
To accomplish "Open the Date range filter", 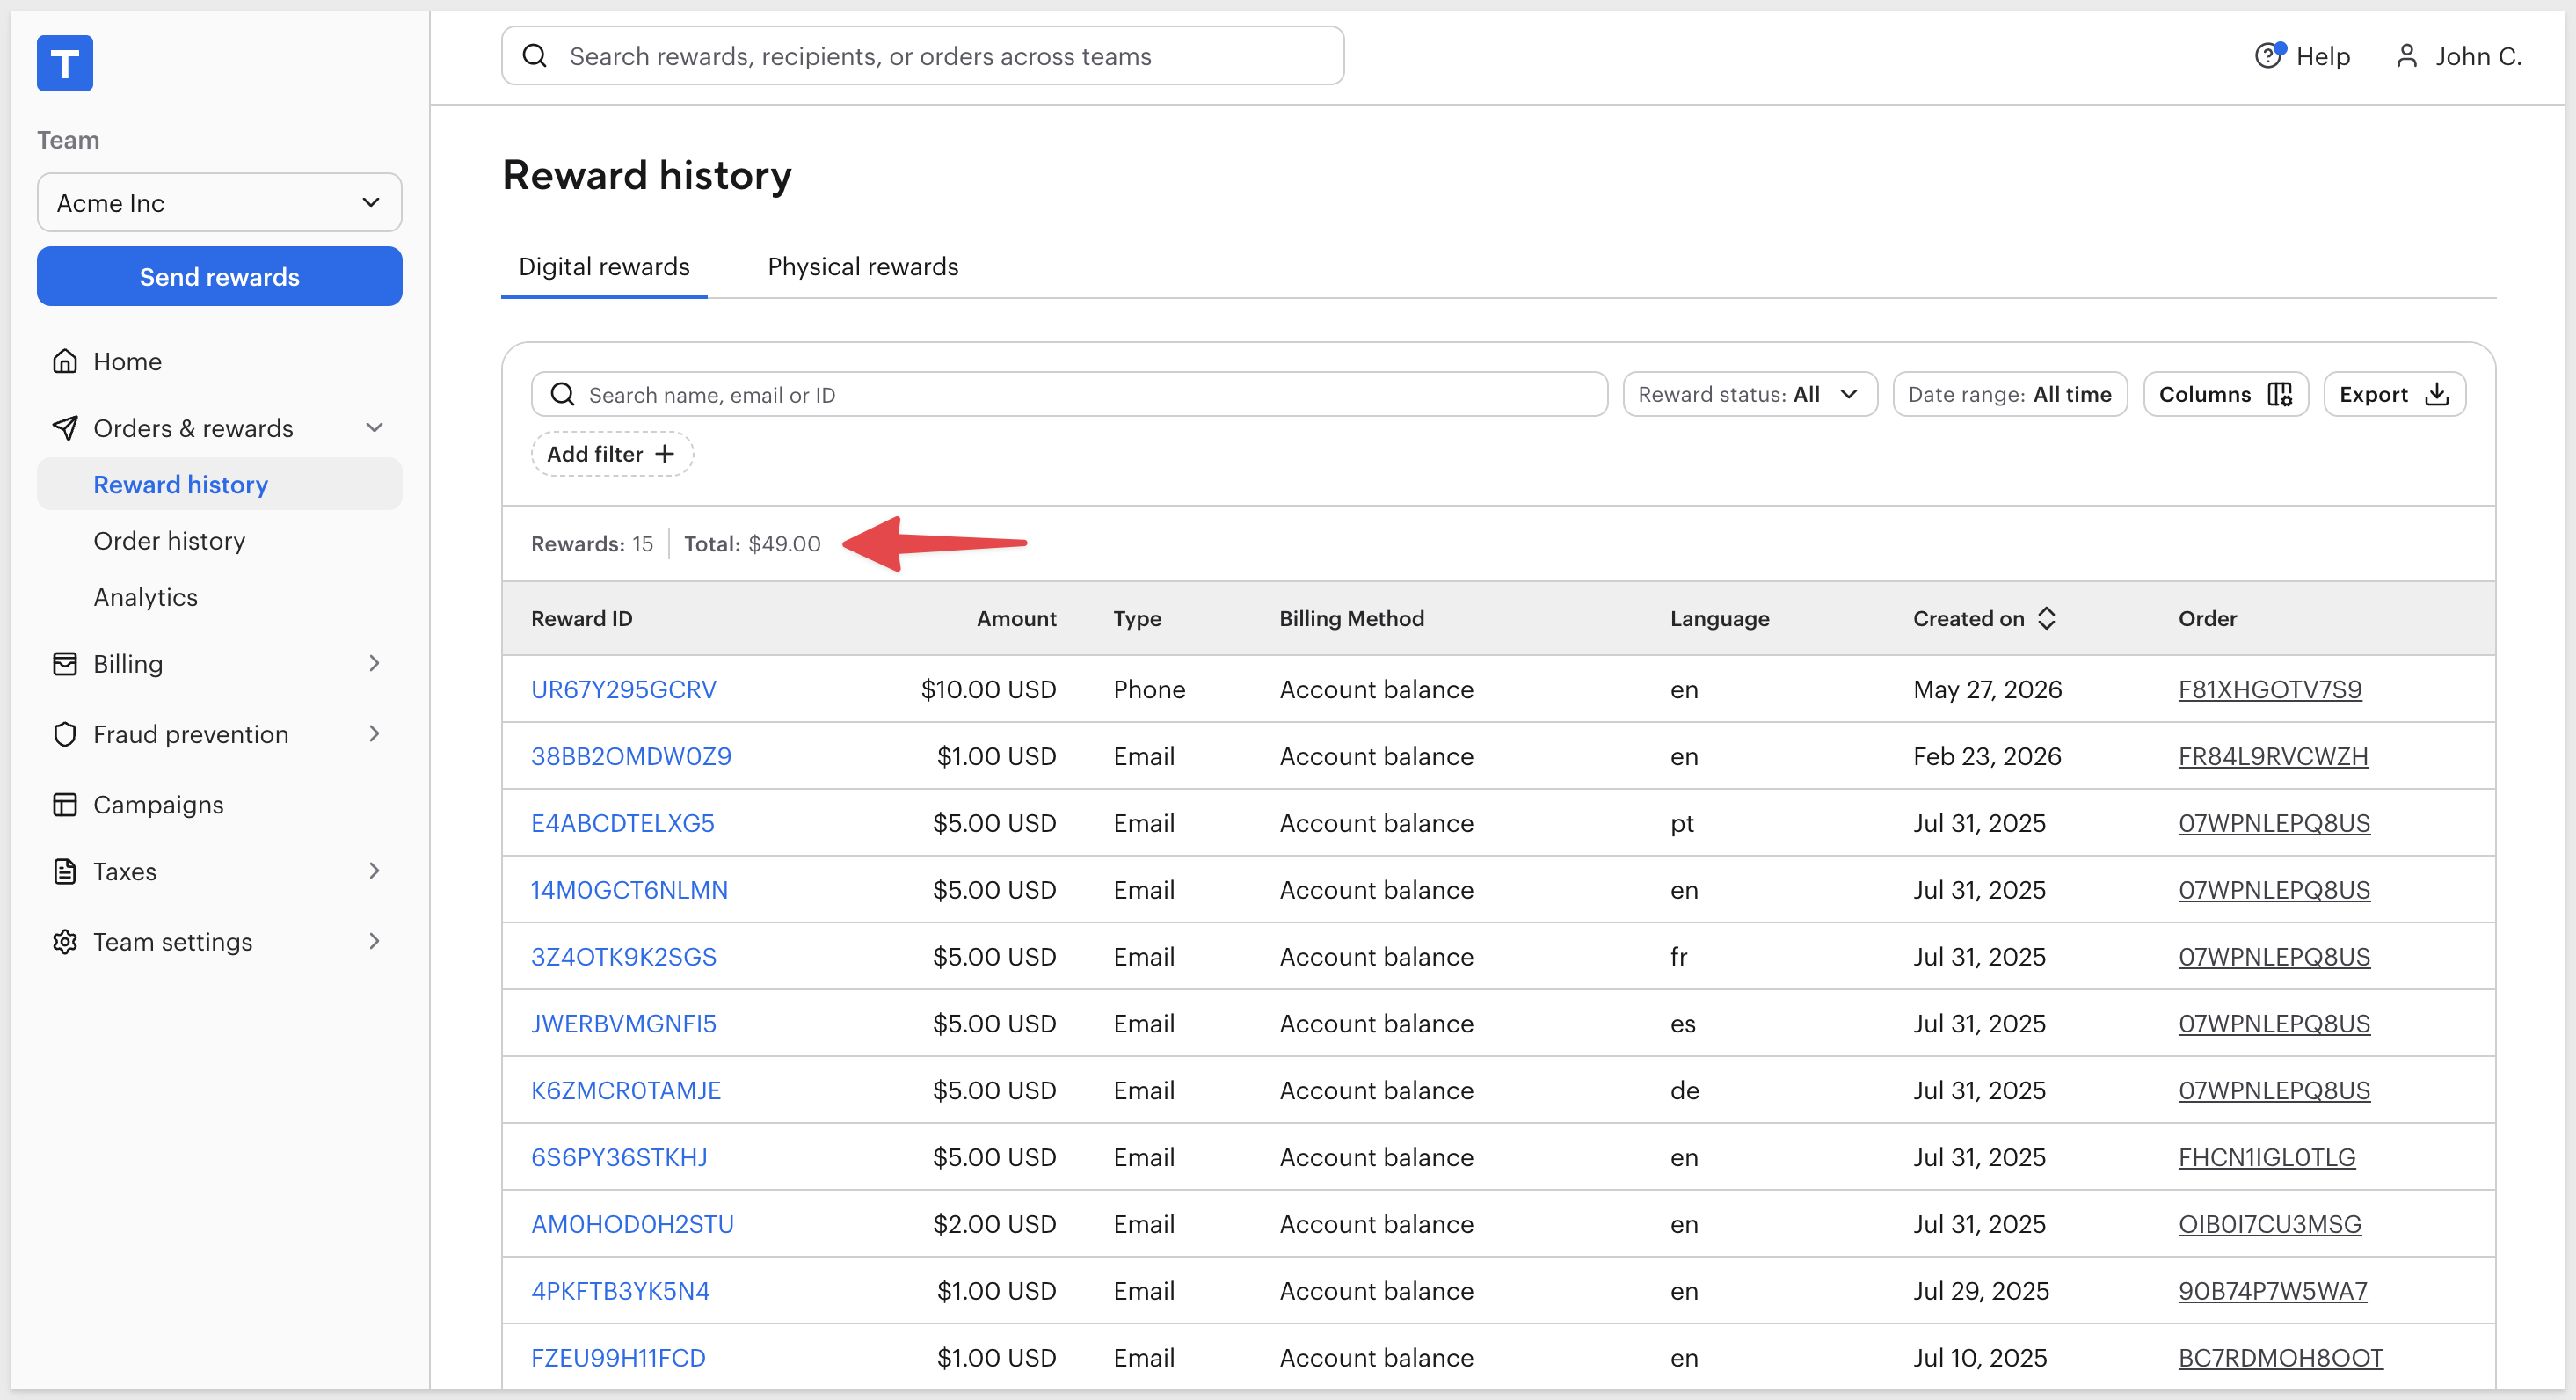I will click(x=2010, y=395).
